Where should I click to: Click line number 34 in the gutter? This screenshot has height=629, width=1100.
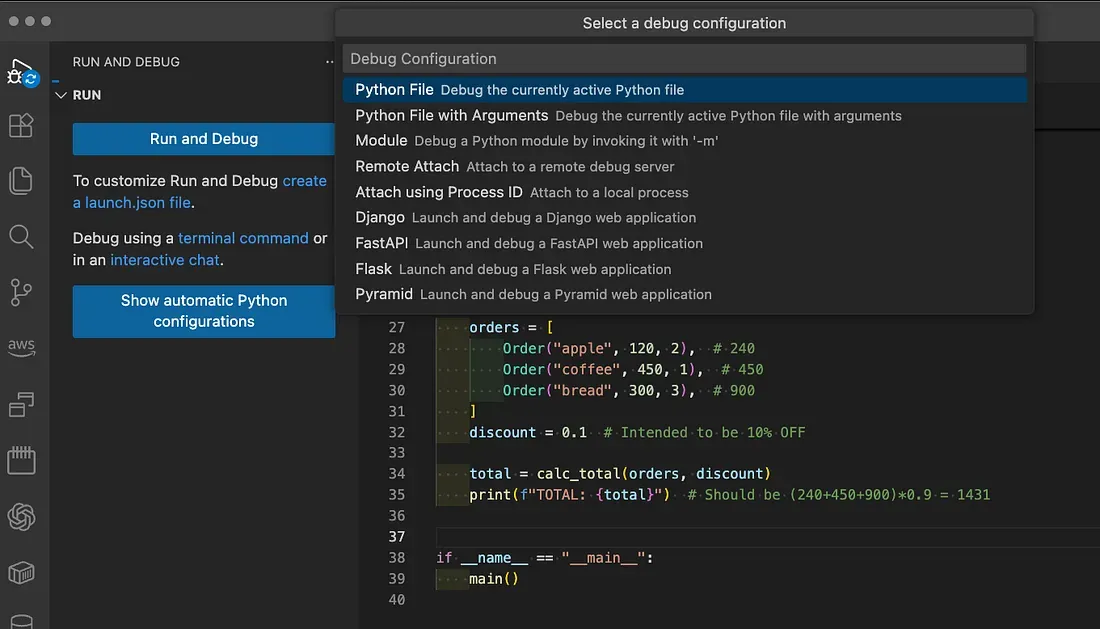(x=396, y=474)
